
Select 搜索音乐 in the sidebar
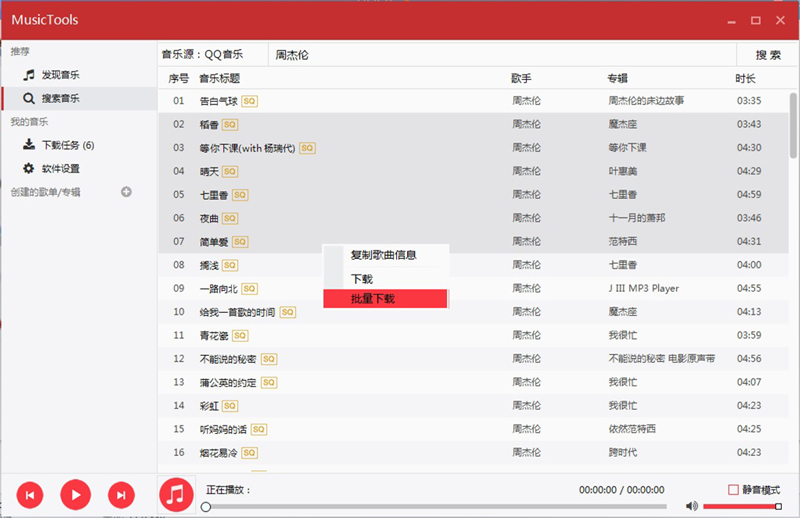coord(79,98)
